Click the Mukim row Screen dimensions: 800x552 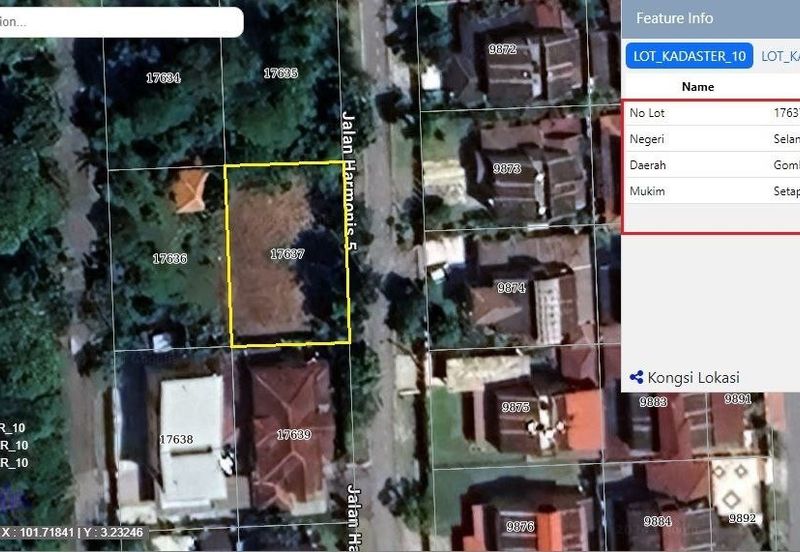pos(713,191)
